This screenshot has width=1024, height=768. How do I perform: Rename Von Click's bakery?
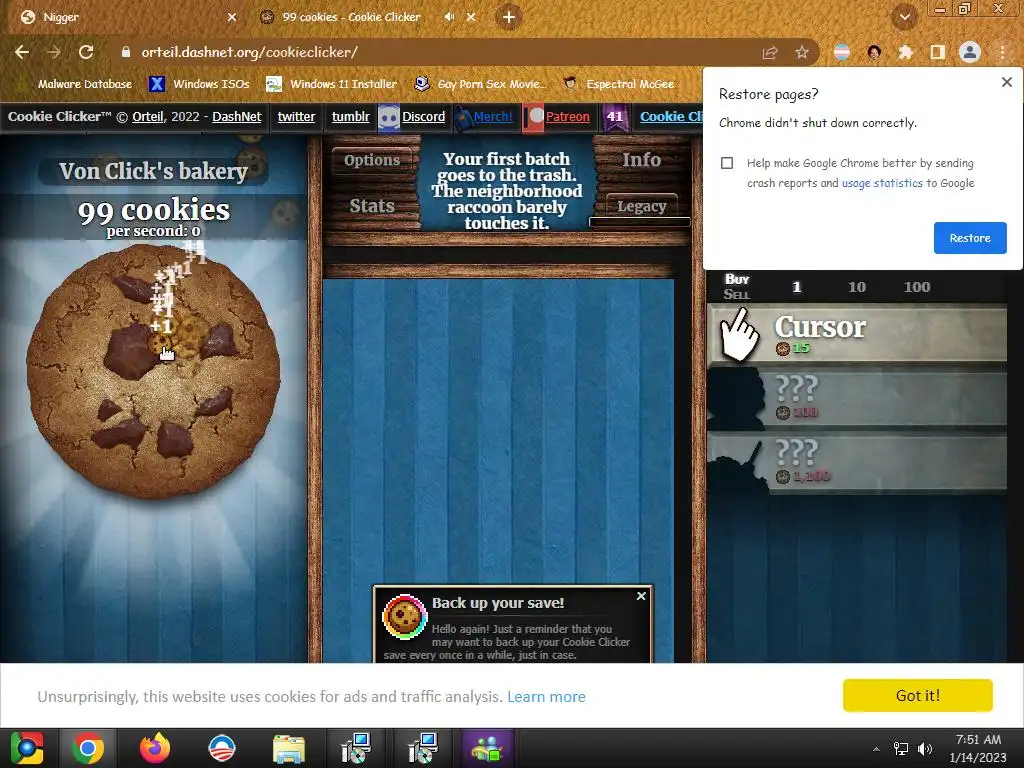pos(153,171)
